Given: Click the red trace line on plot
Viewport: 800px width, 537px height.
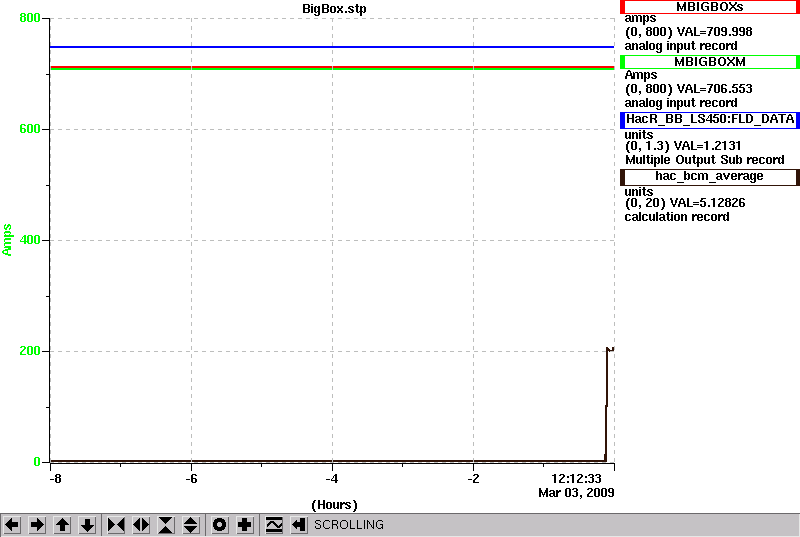Looking at the screenshot, I should (332, 67).
